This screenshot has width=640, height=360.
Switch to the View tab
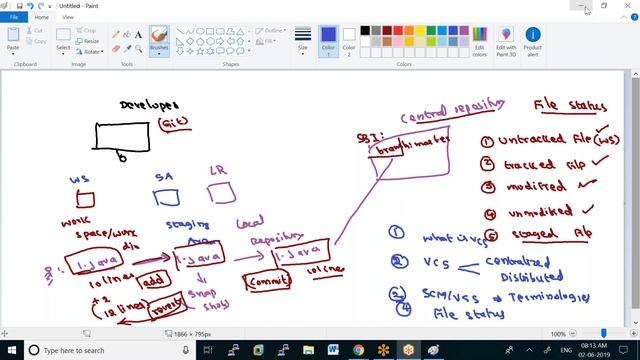pos(68,17)
